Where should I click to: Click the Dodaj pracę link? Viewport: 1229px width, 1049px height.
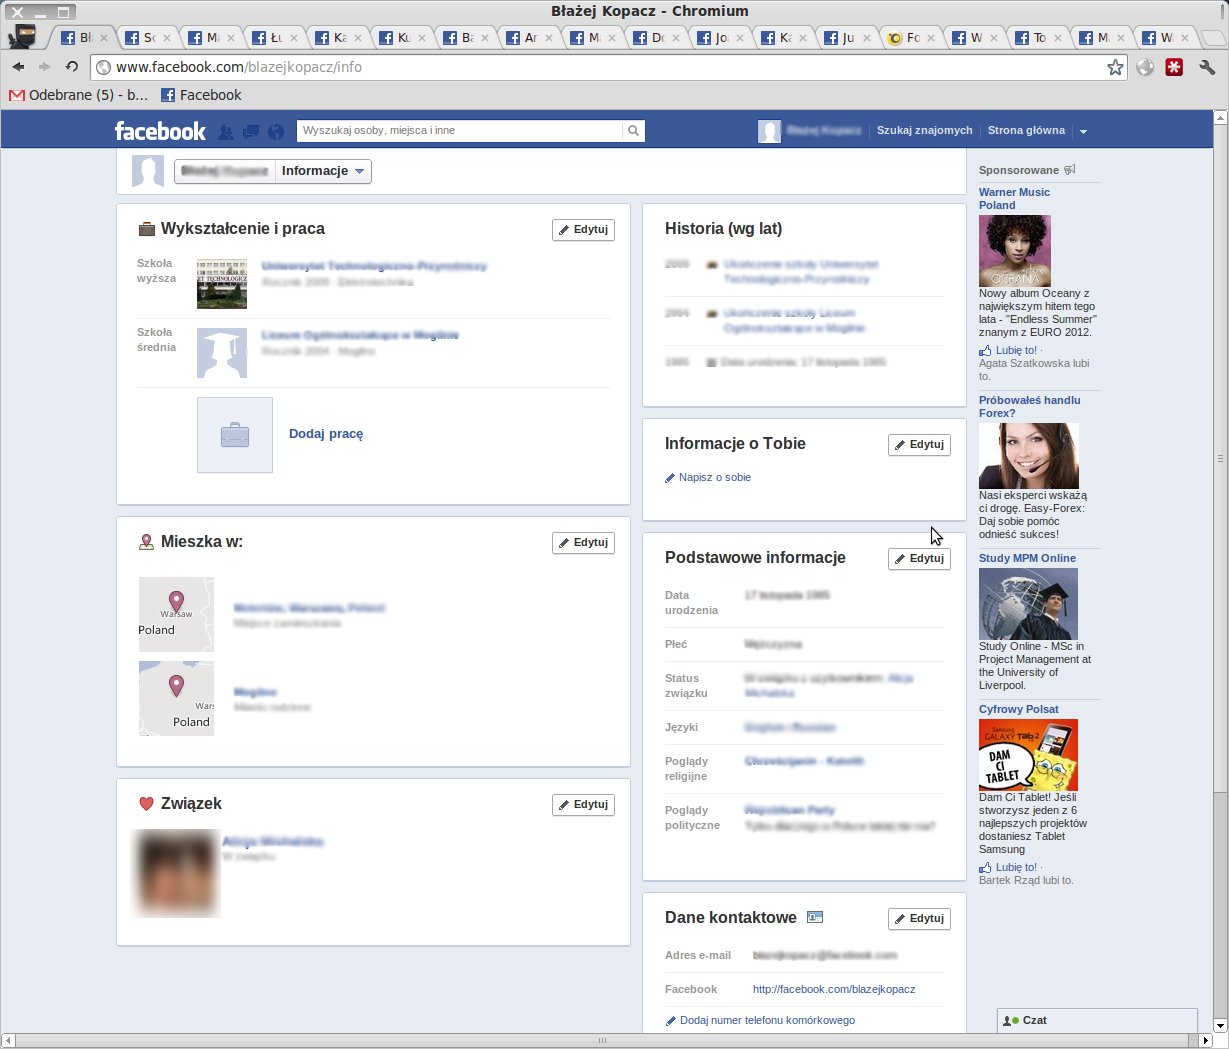(x=326, y=434)
